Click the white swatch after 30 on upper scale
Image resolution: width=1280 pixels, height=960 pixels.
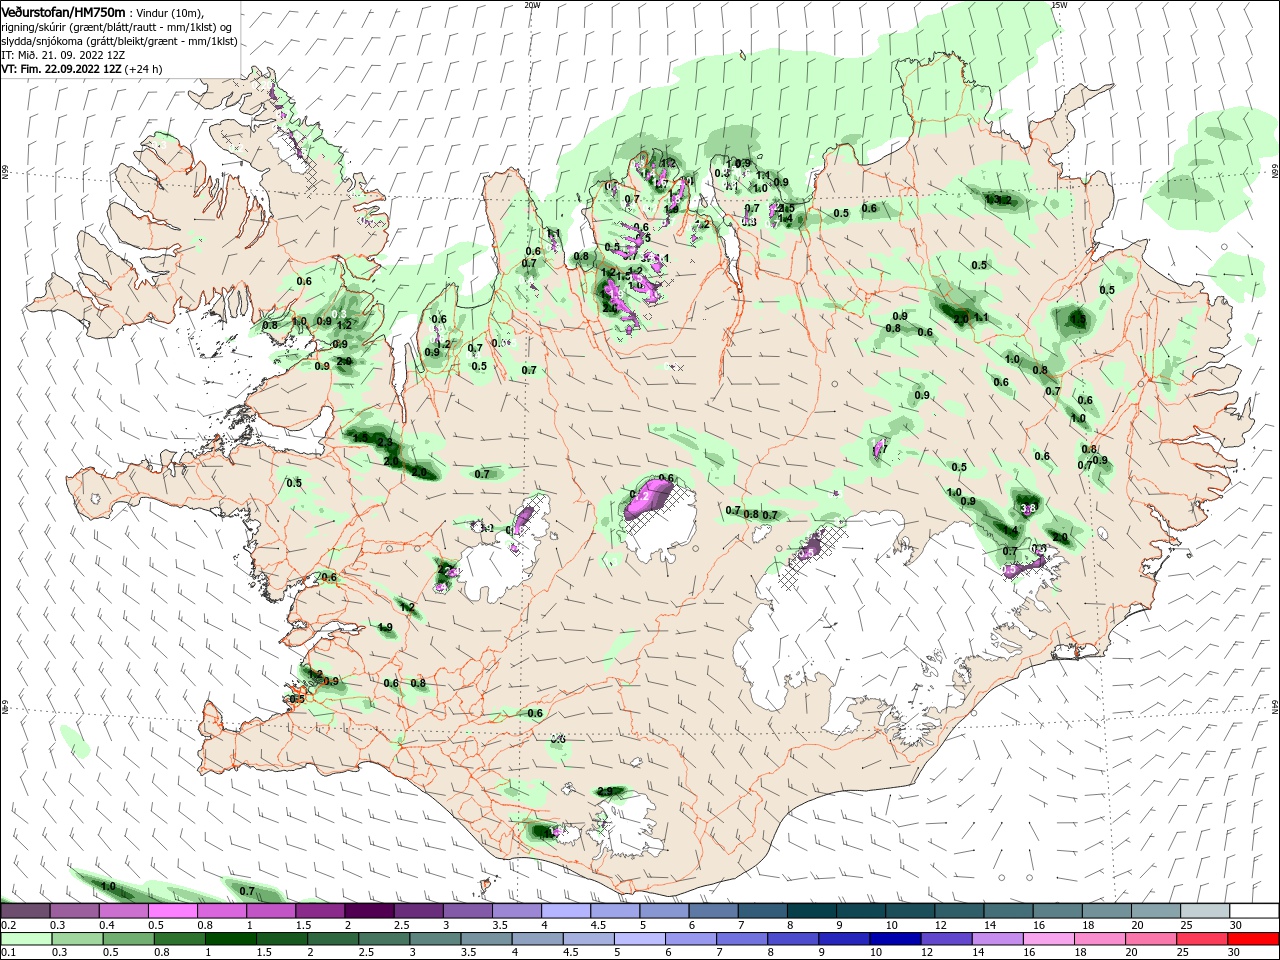1254,911
